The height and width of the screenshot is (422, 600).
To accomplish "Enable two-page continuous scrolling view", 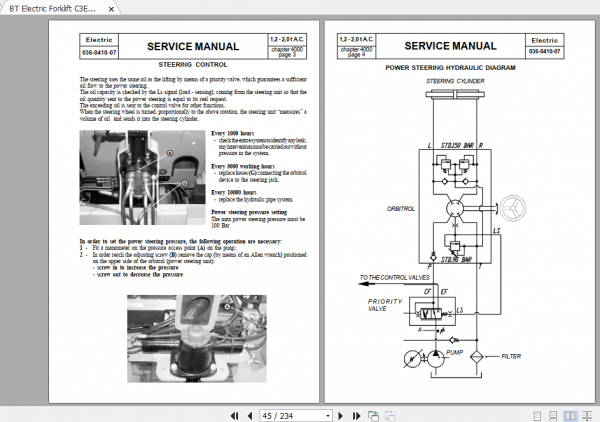I will [x=587, y=416].
